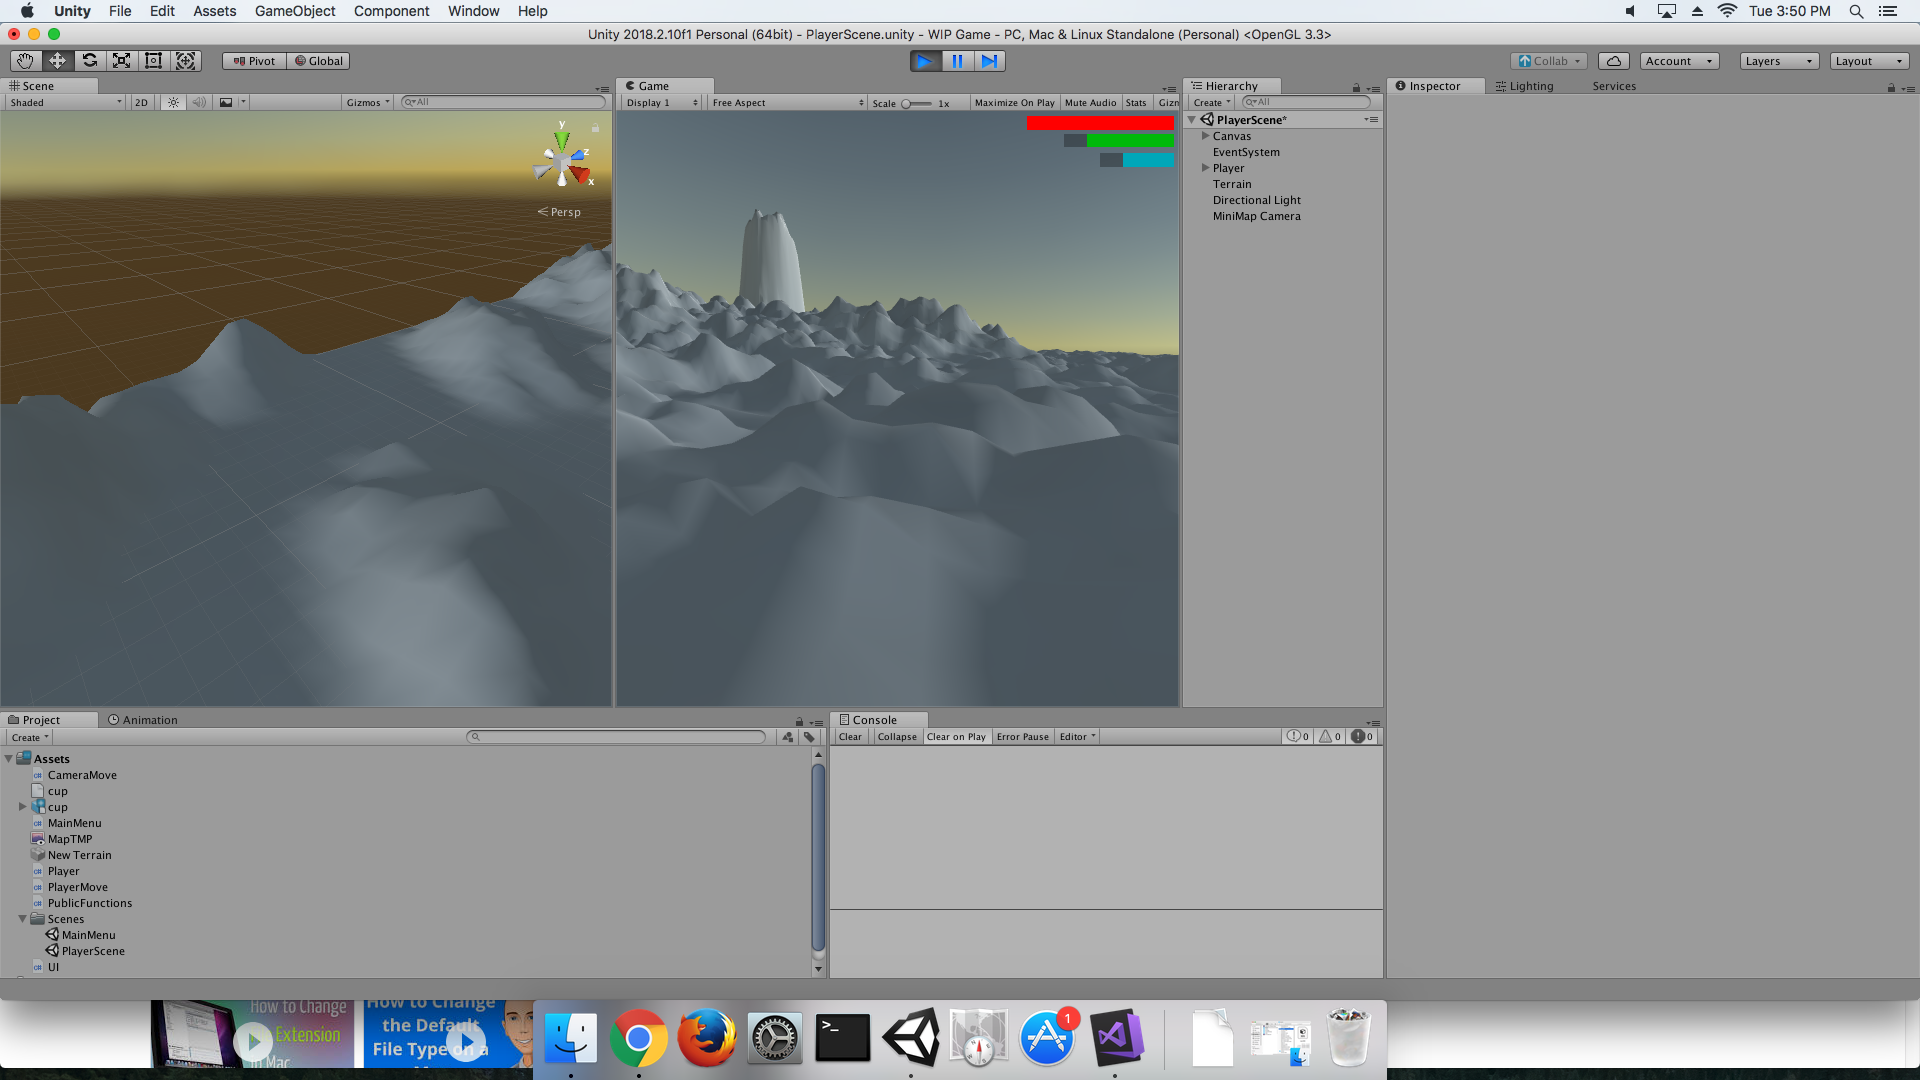Toggle 2D view mode in Scene
1920x1080 pixels.
[141, 103]
